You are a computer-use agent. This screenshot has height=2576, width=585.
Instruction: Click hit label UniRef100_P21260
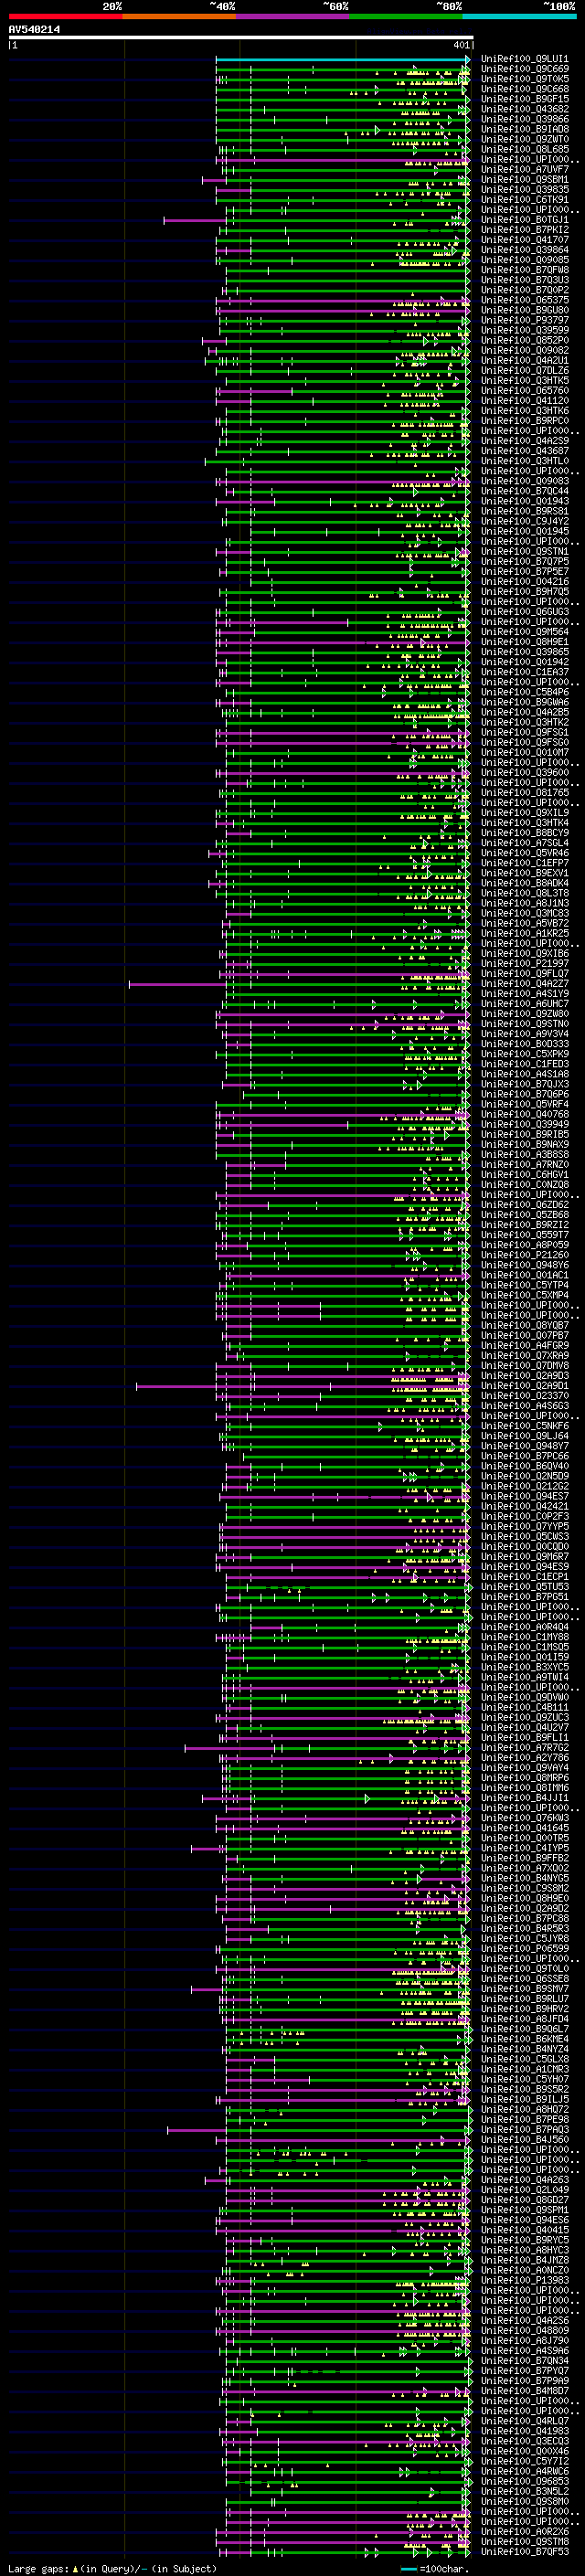525,1255
